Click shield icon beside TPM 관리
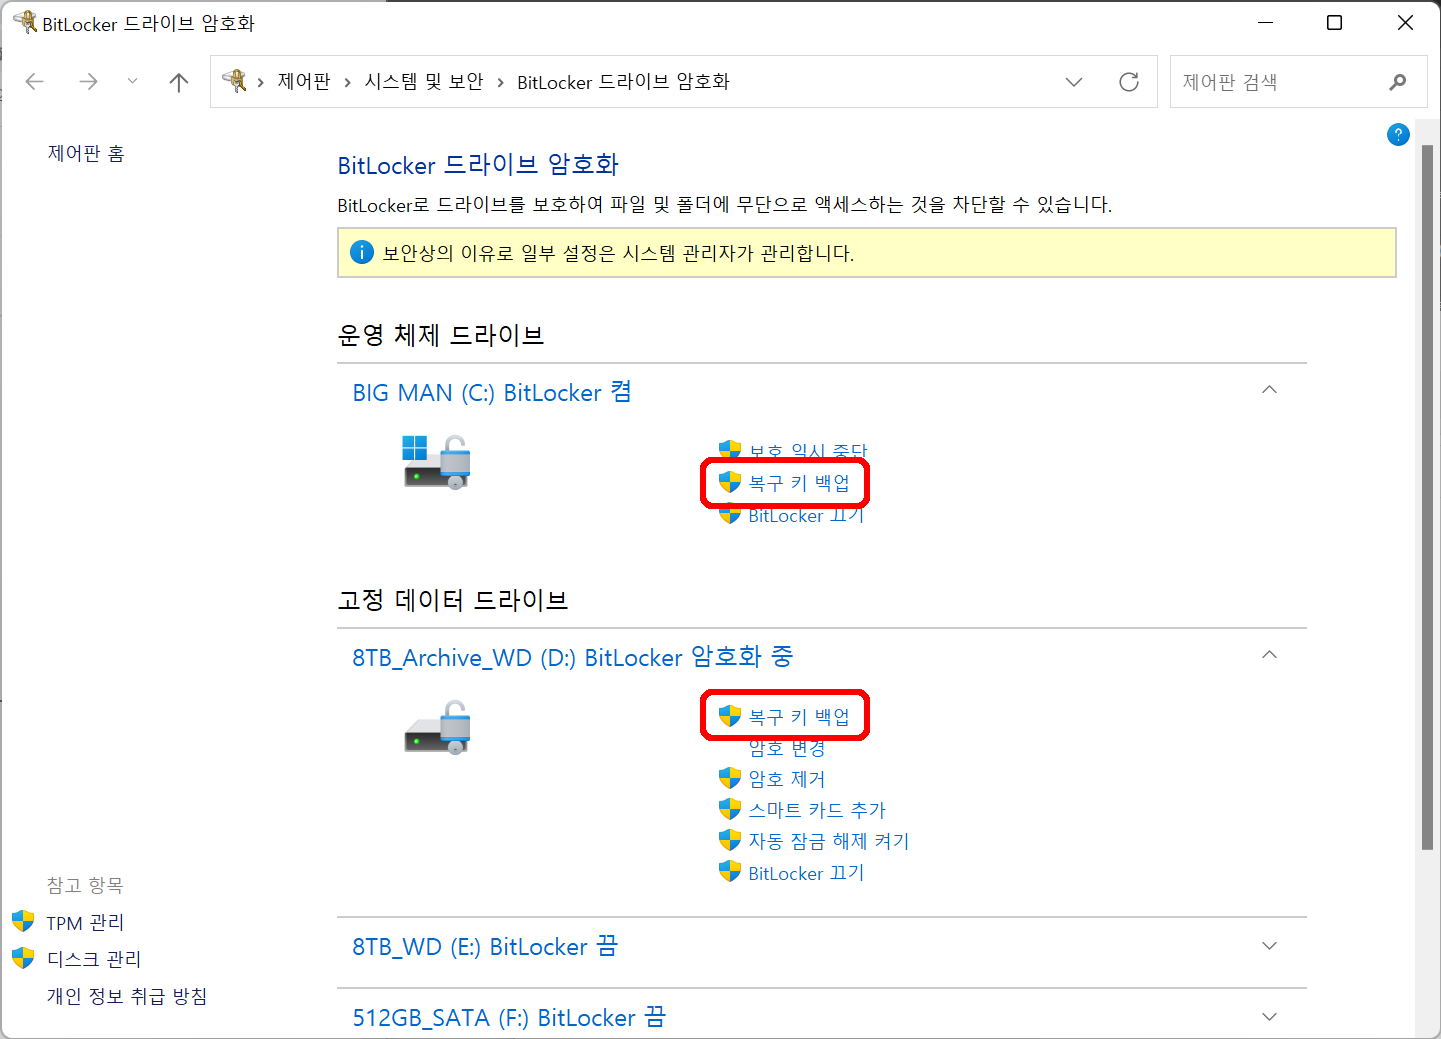The height and width of the screenshot is (1039, 1441). pyautogui.click(x=23, y=920)
